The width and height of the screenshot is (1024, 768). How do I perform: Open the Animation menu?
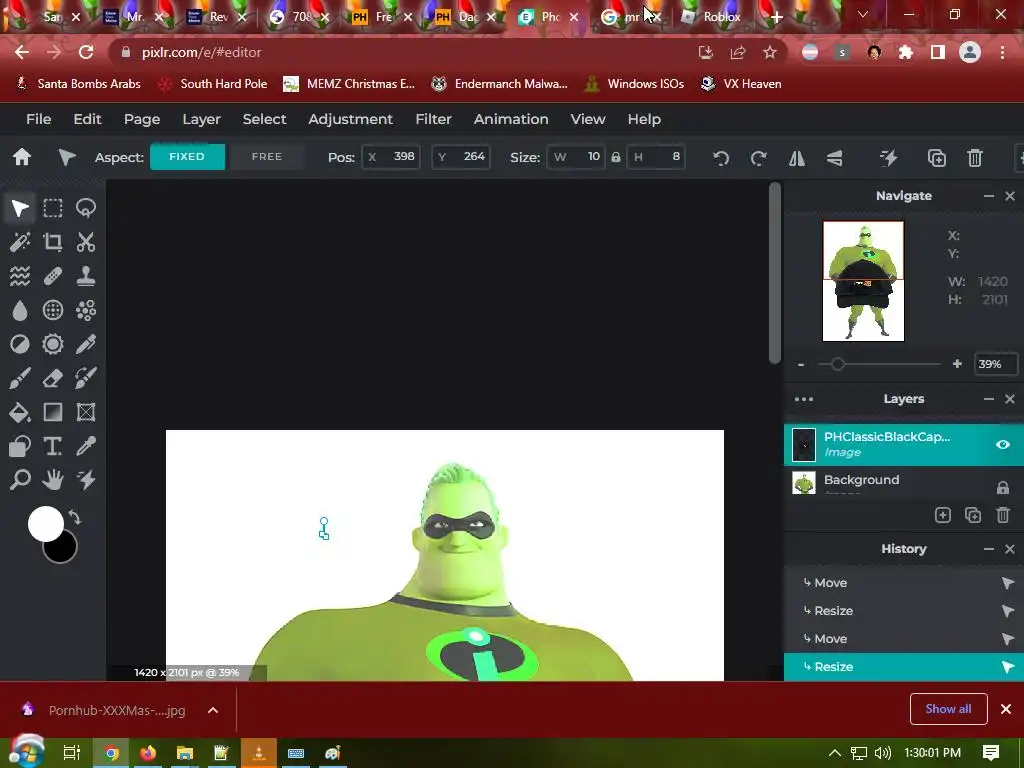[x=511, y=119]
